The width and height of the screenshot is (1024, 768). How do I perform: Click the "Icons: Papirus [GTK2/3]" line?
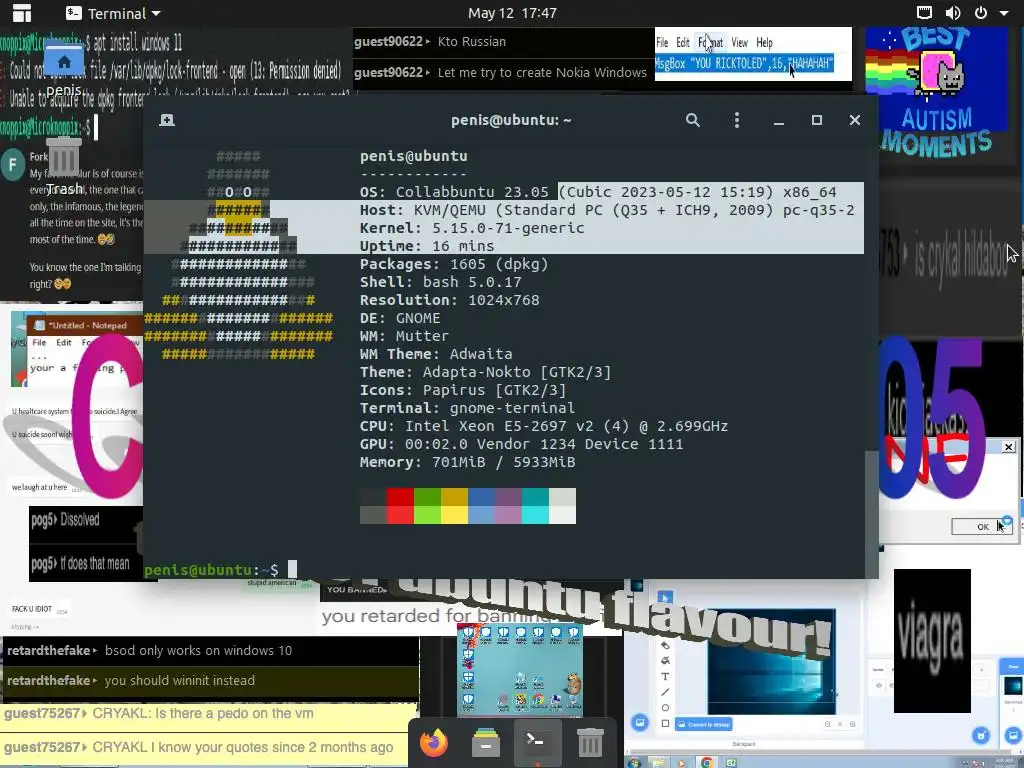[463, 390]
